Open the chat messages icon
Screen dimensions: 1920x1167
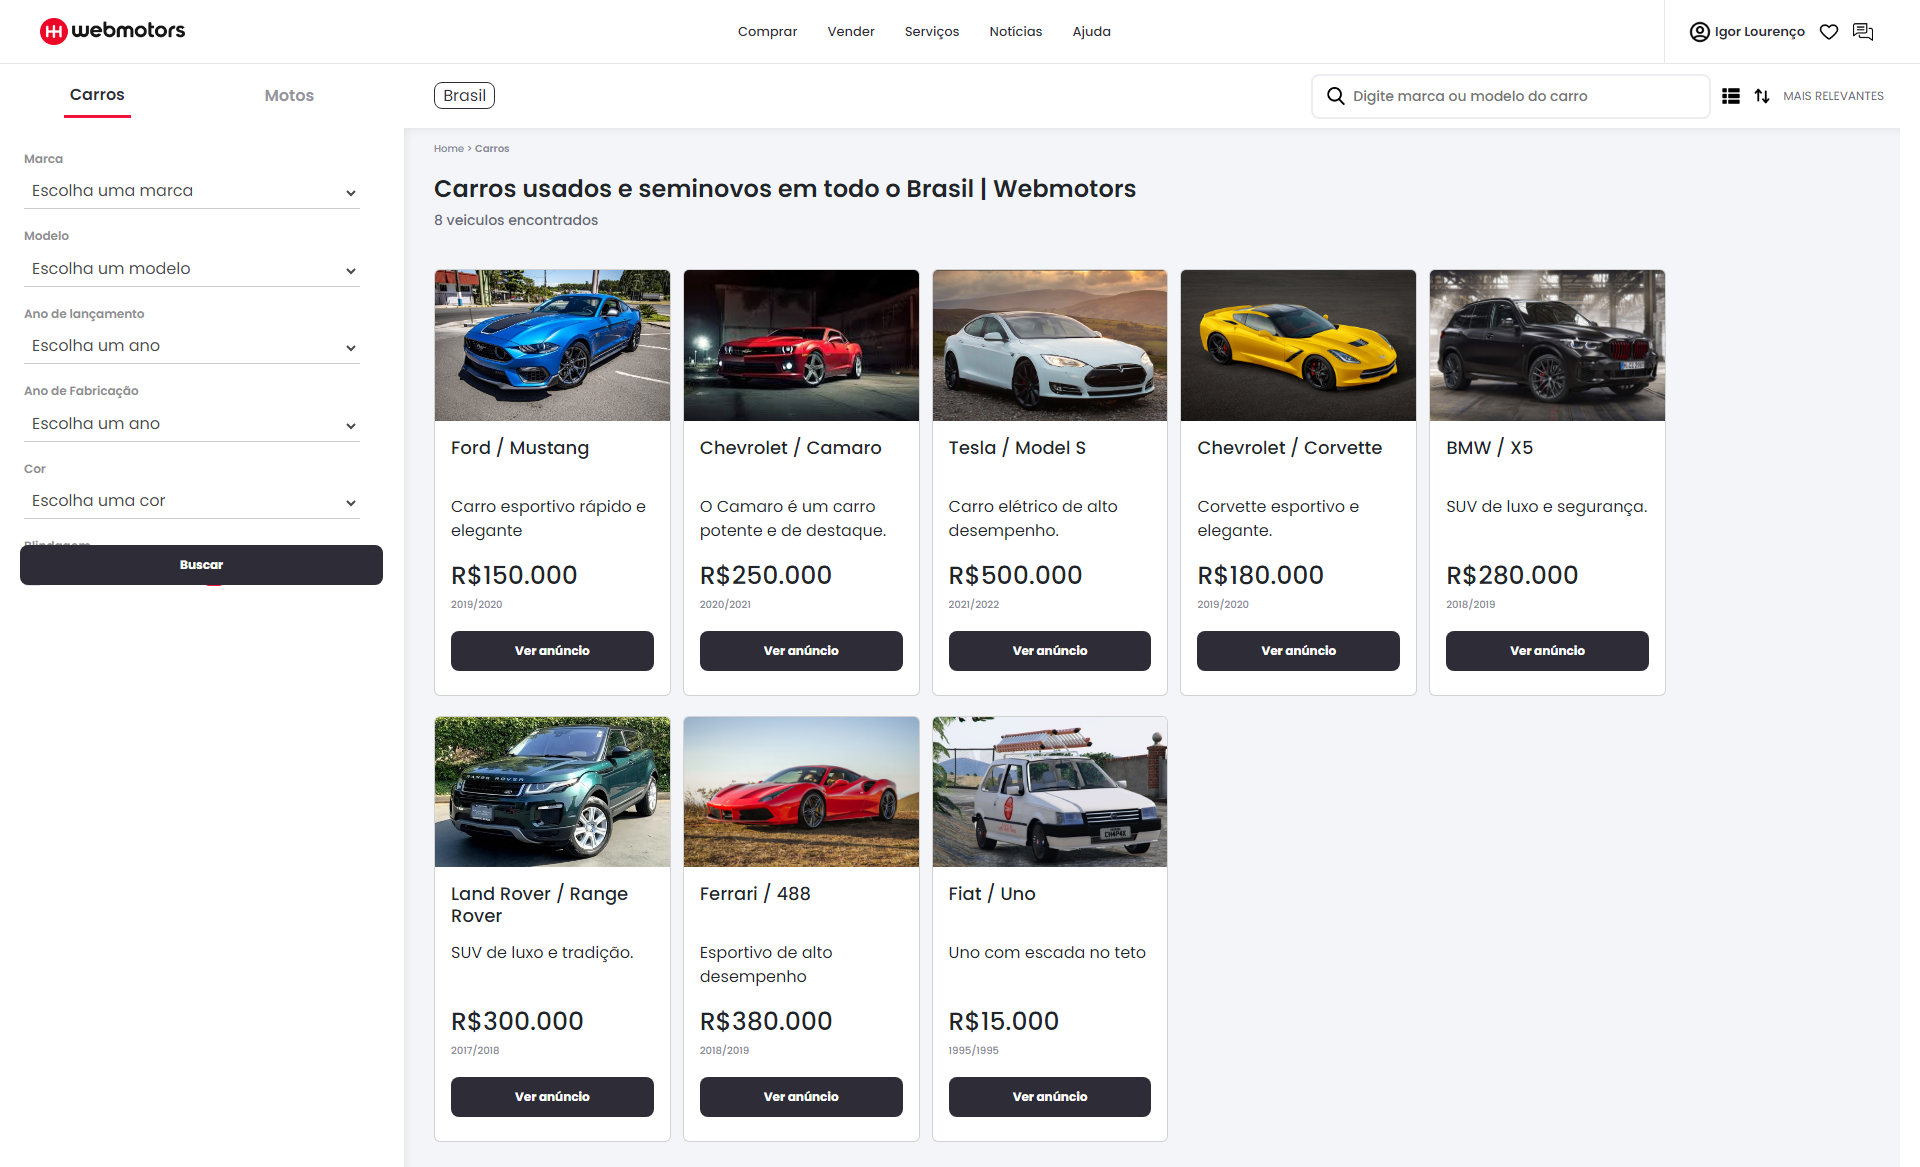pos(1863,32)
